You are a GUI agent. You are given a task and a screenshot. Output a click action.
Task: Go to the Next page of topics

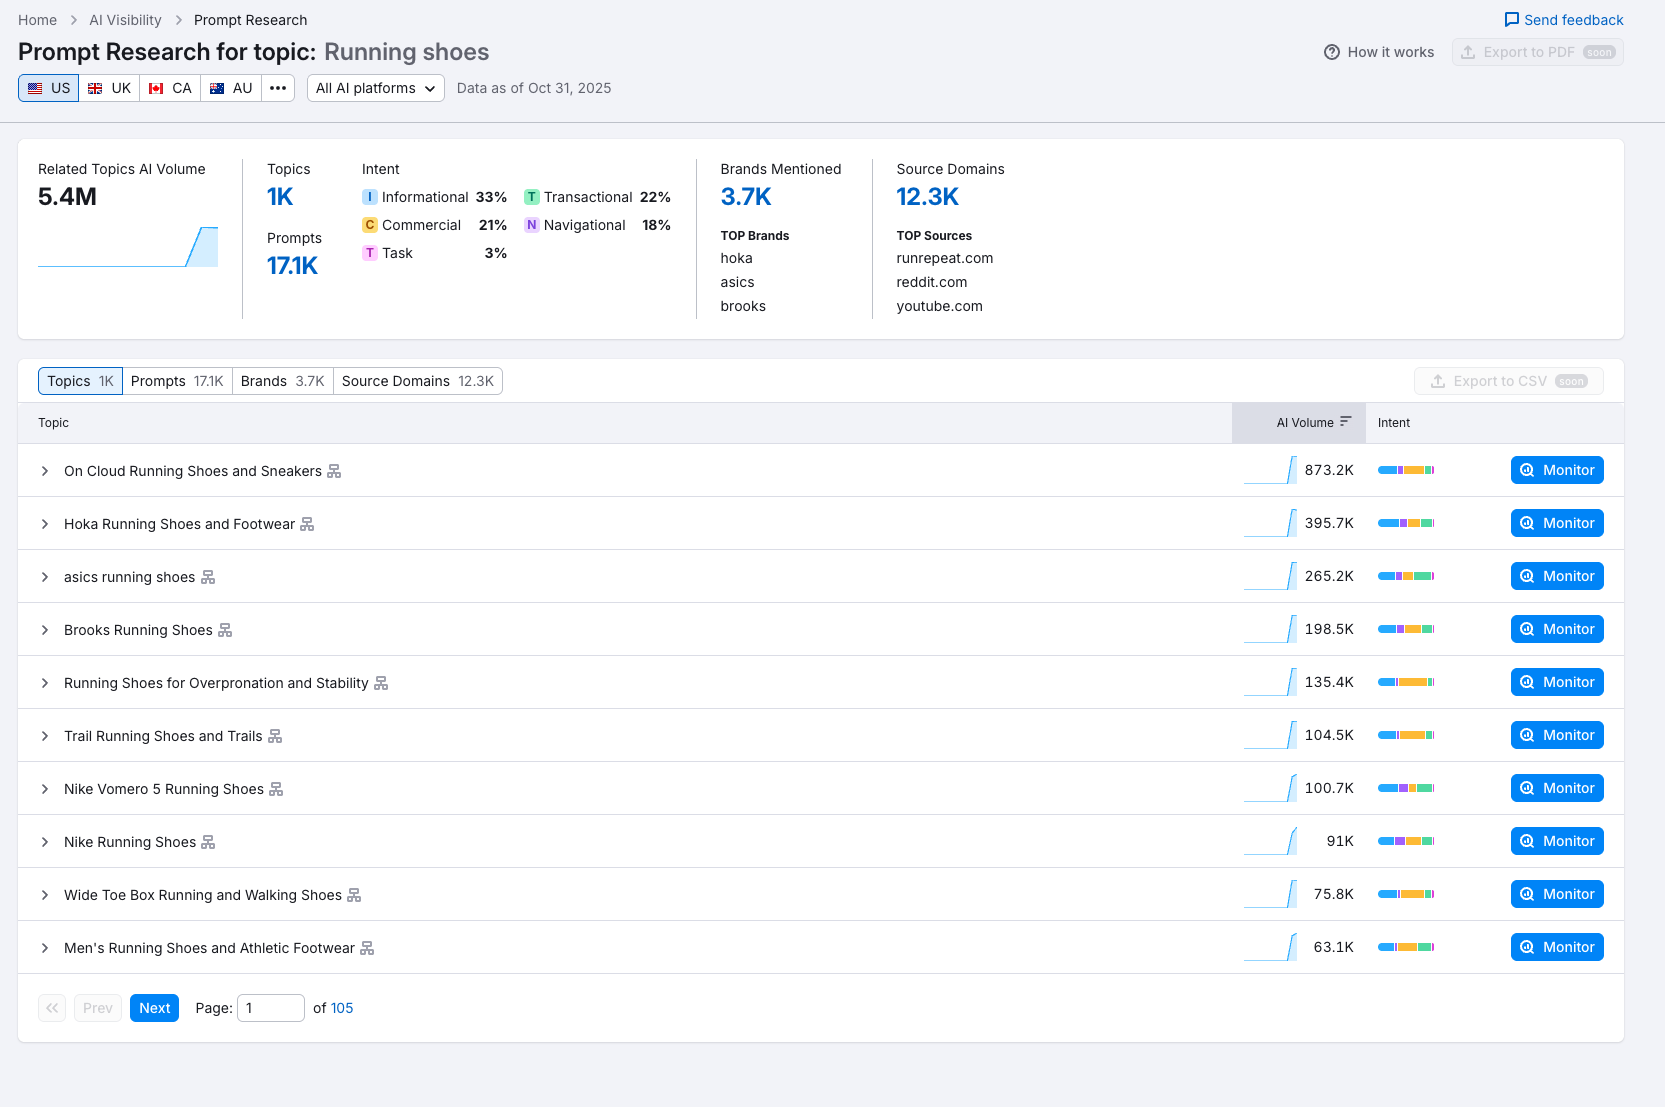[x=154, y=1008]
